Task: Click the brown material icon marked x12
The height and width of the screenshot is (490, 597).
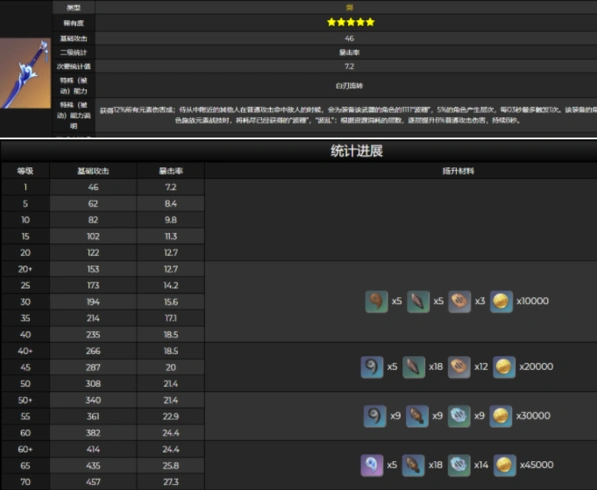Action: coord(459,367)
